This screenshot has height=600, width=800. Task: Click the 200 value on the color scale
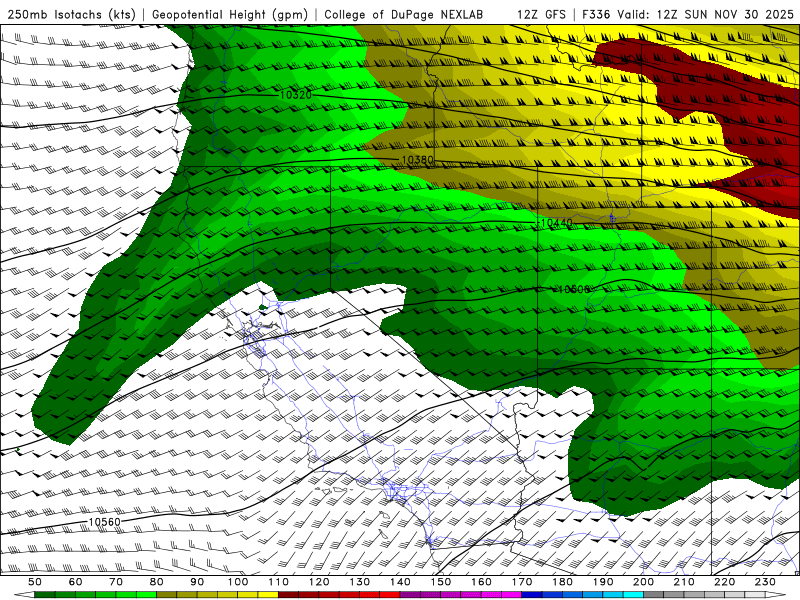[643, 582]
